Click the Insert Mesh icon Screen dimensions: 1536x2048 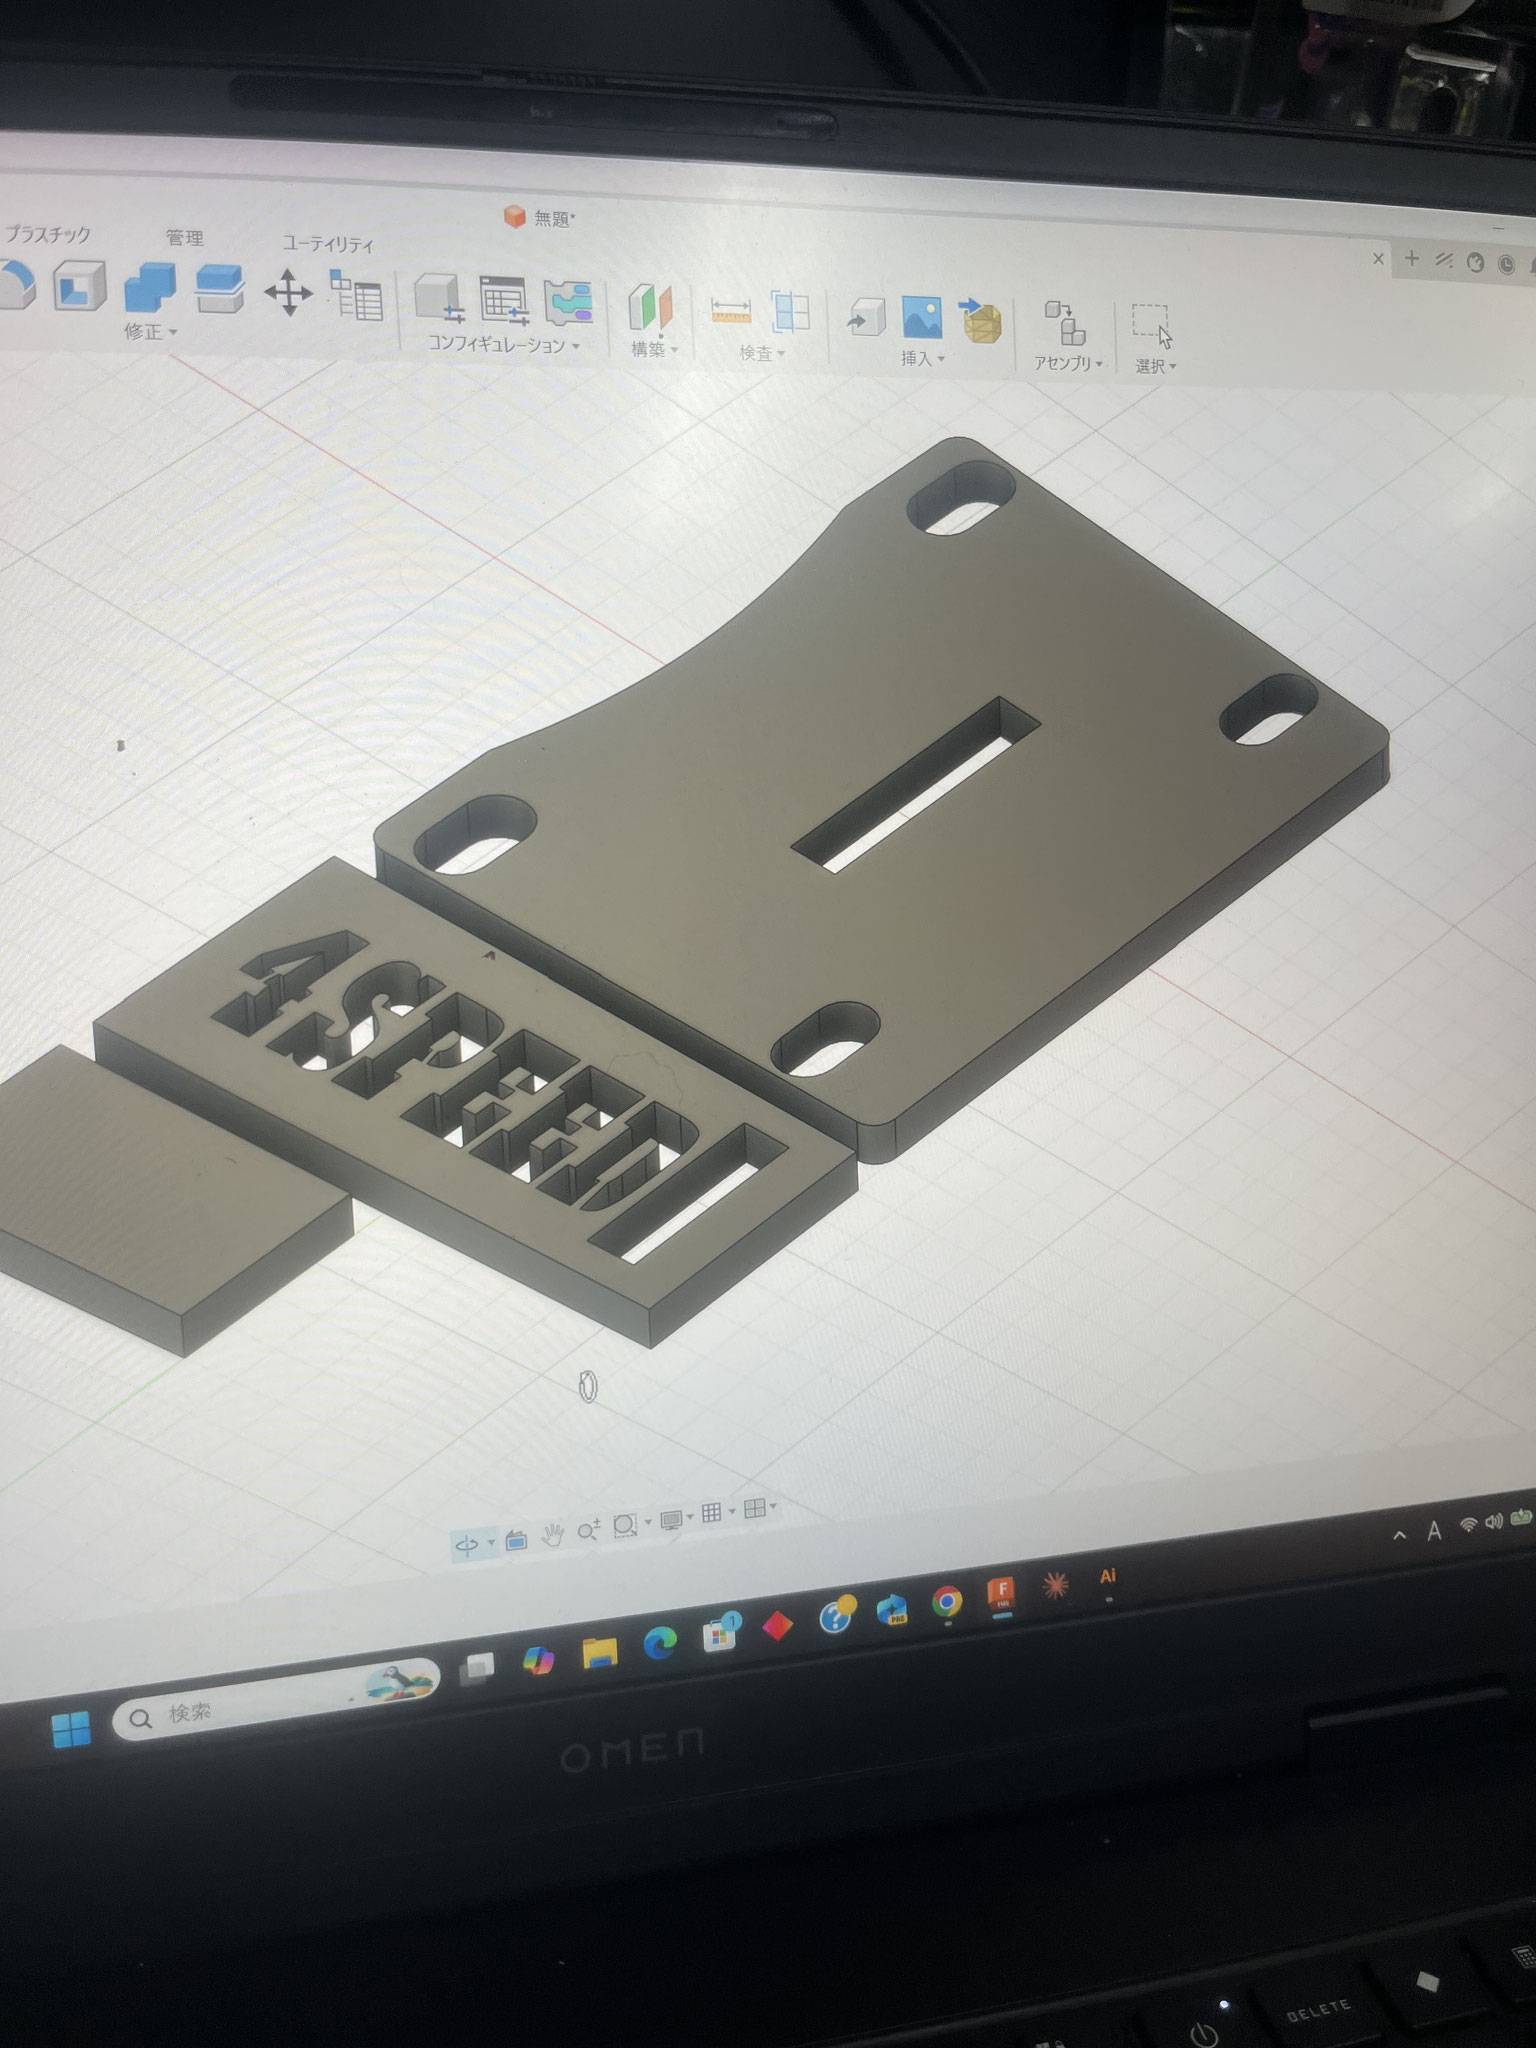point(979,319)
